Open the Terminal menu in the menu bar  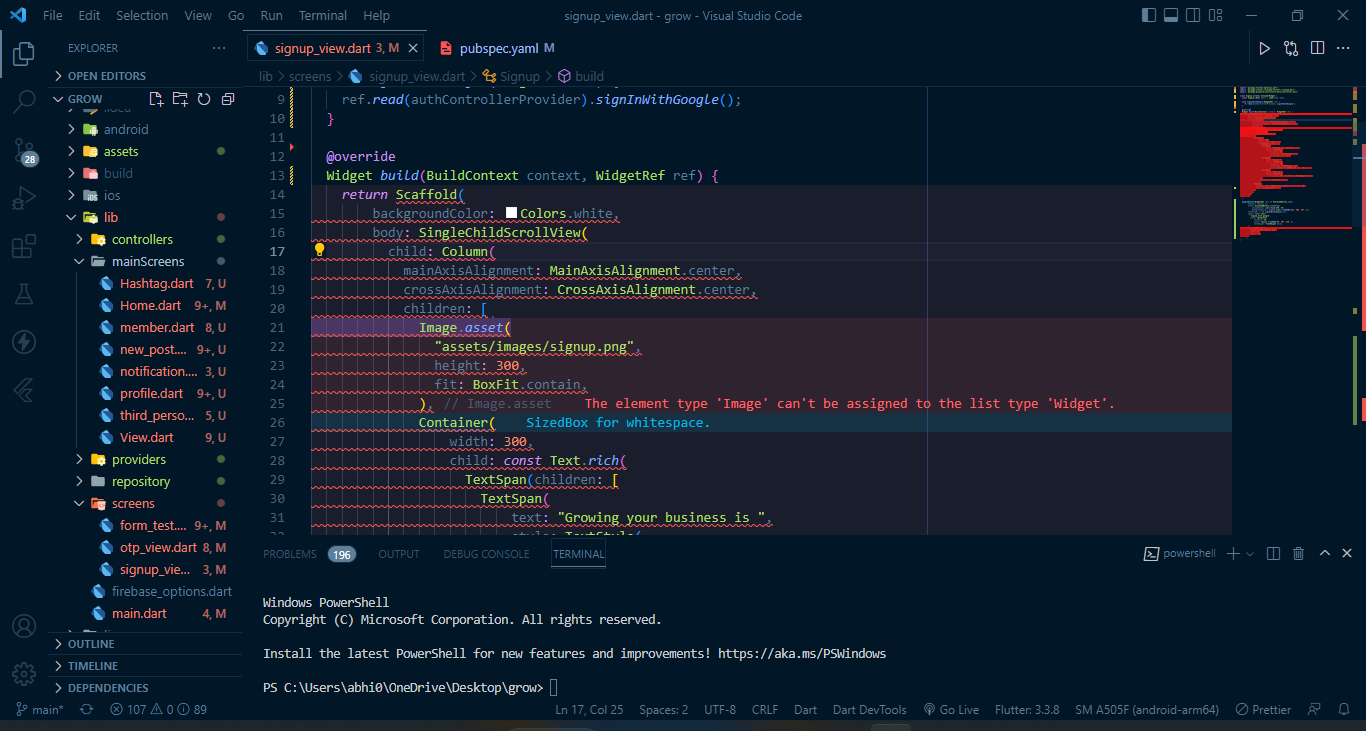click(x=323, y=16)
